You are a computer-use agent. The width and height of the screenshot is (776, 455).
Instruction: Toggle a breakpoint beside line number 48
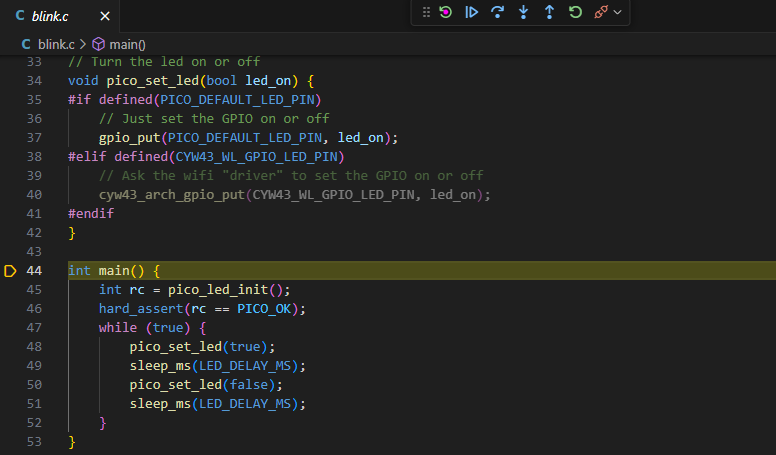pos(10,347)
